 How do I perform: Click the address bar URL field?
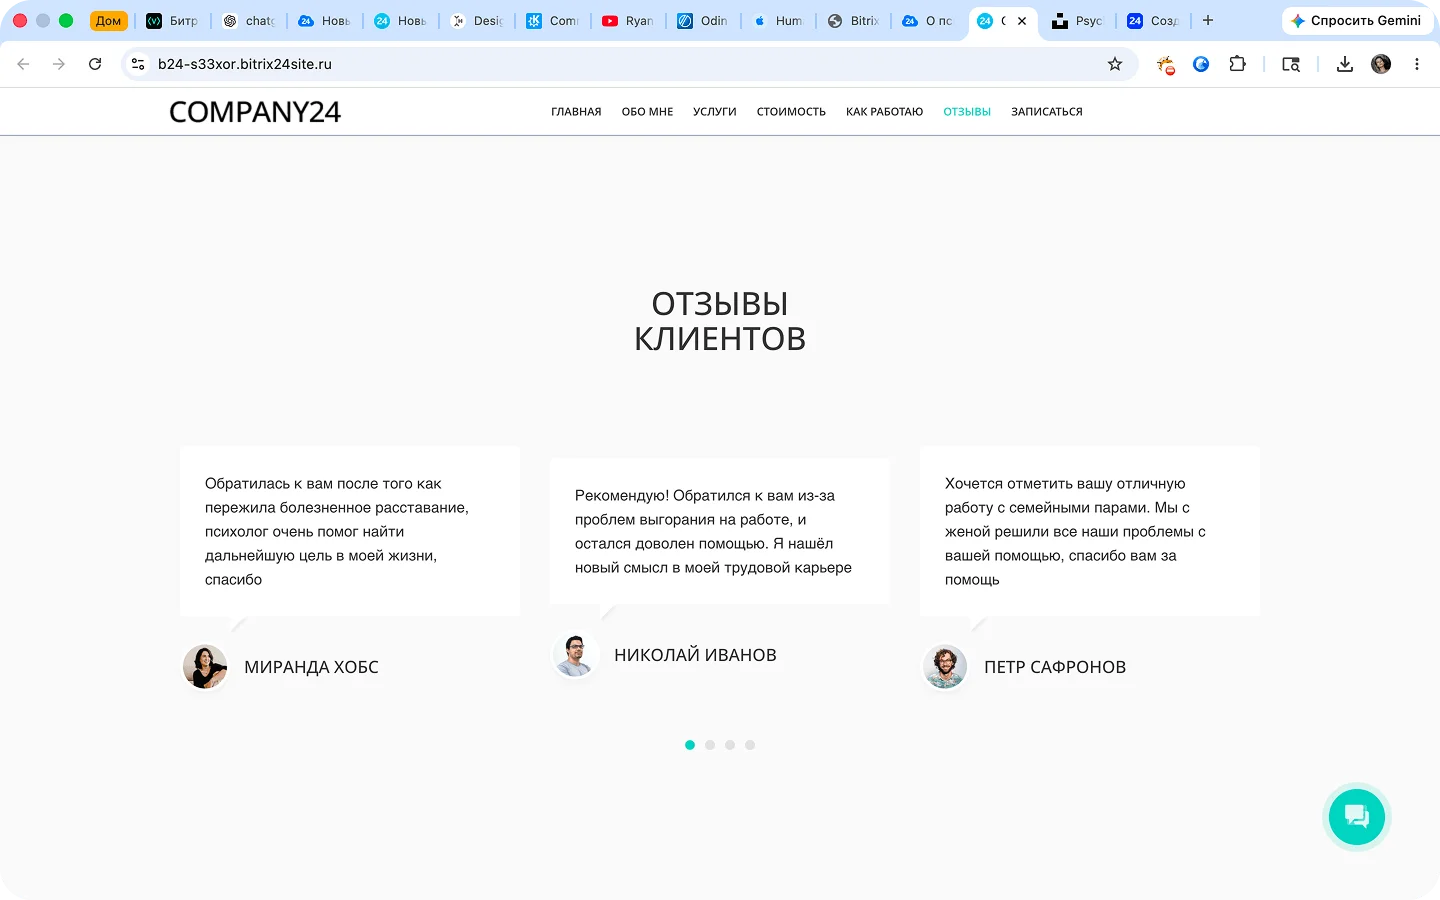(620, 64)
